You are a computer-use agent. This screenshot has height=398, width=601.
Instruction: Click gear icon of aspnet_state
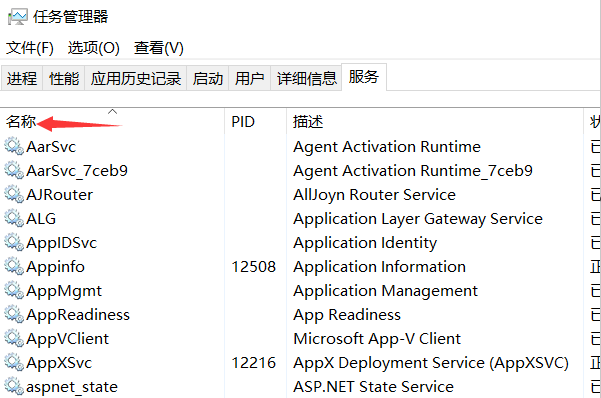(14, 386)
